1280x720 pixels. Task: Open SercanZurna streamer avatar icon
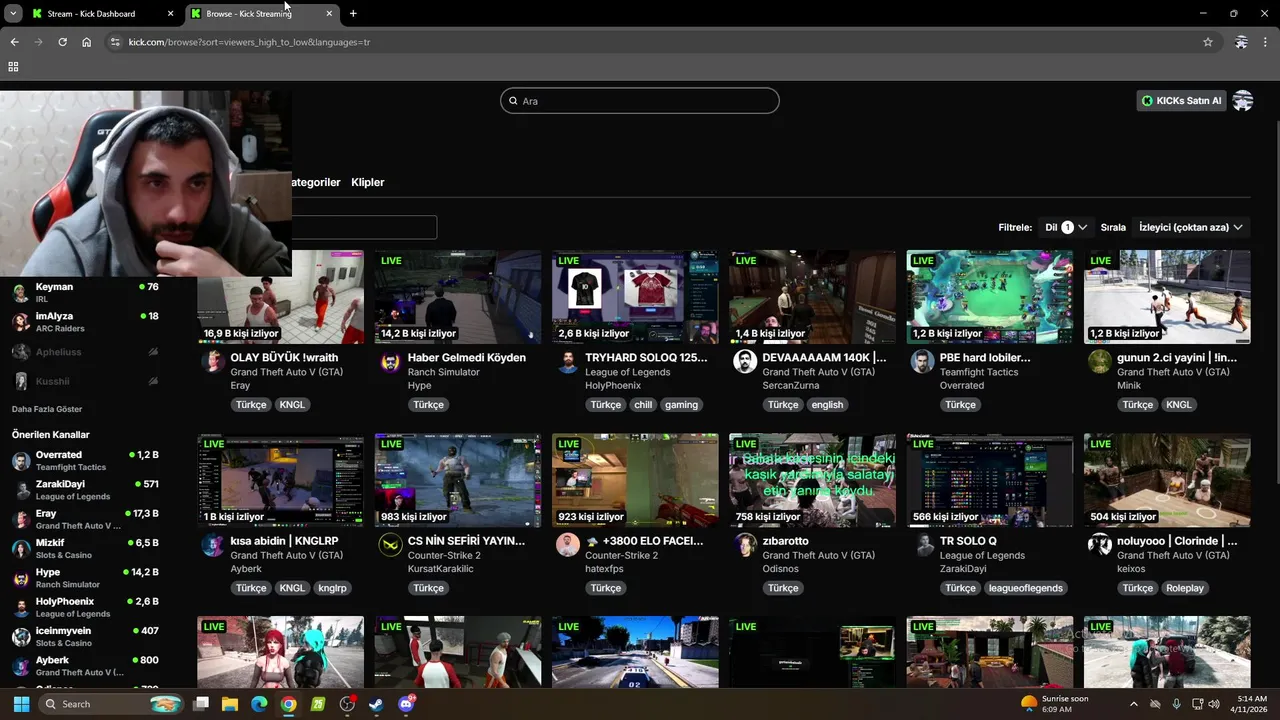[x=745, y=362]
